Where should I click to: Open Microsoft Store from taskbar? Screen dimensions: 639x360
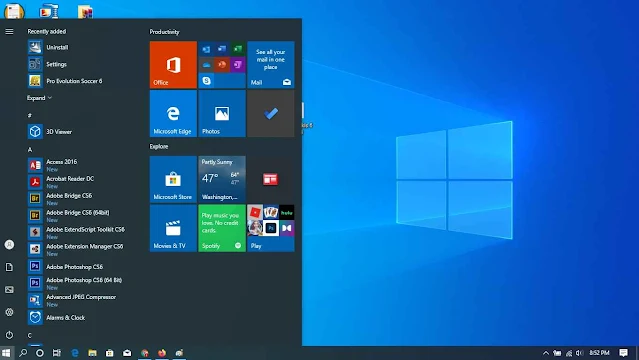click(x=110, y=353)
